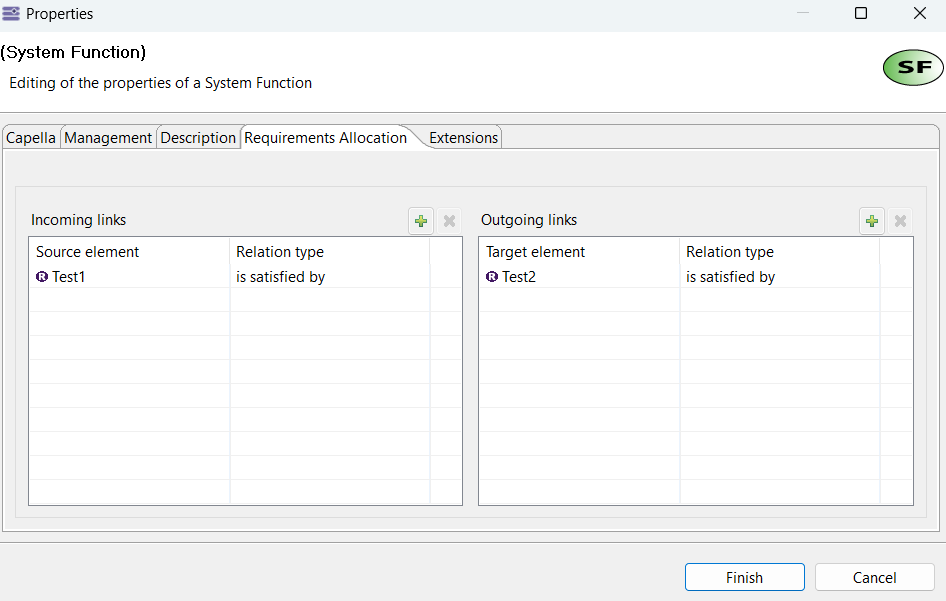Click the Target element column header

(536, 252)
